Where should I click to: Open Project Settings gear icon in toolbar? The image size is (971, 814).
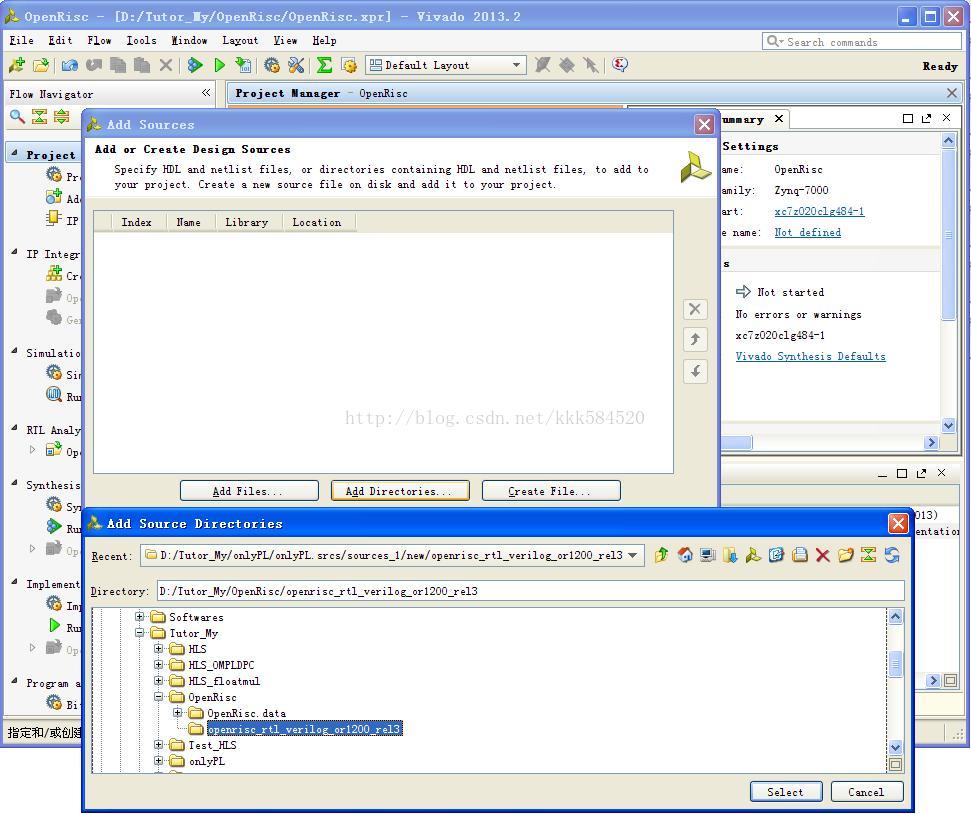click(272, 65)
